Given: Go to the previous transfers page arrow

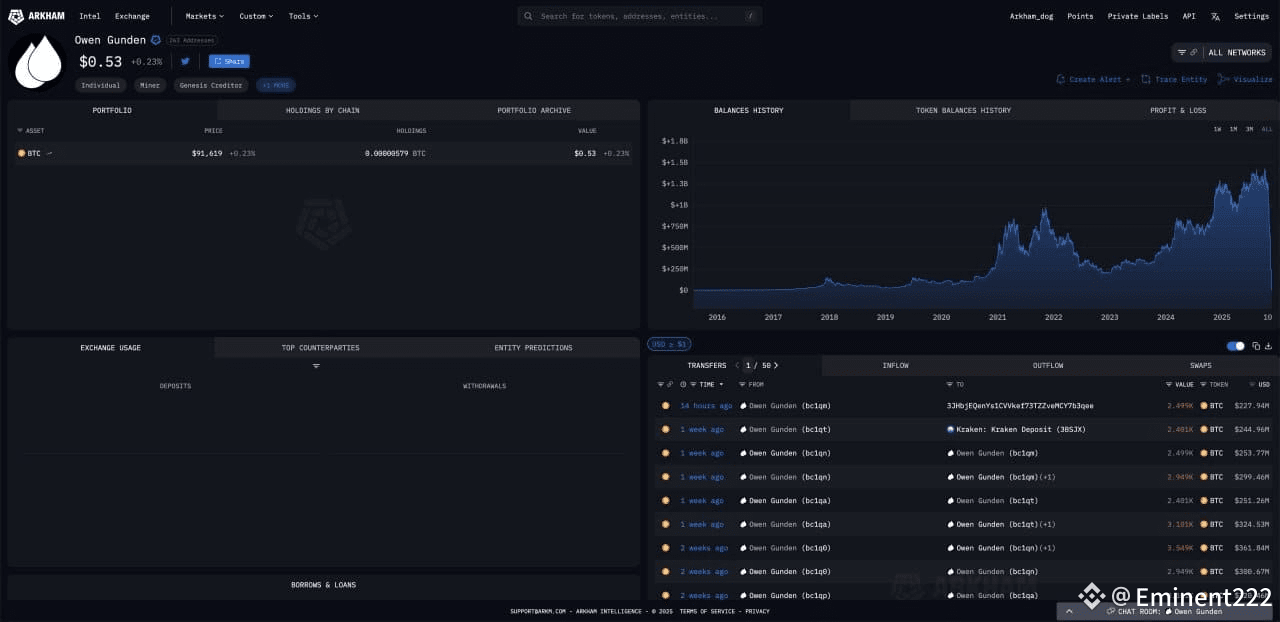Looking at the screenshot, I should [x=737, y=365].
